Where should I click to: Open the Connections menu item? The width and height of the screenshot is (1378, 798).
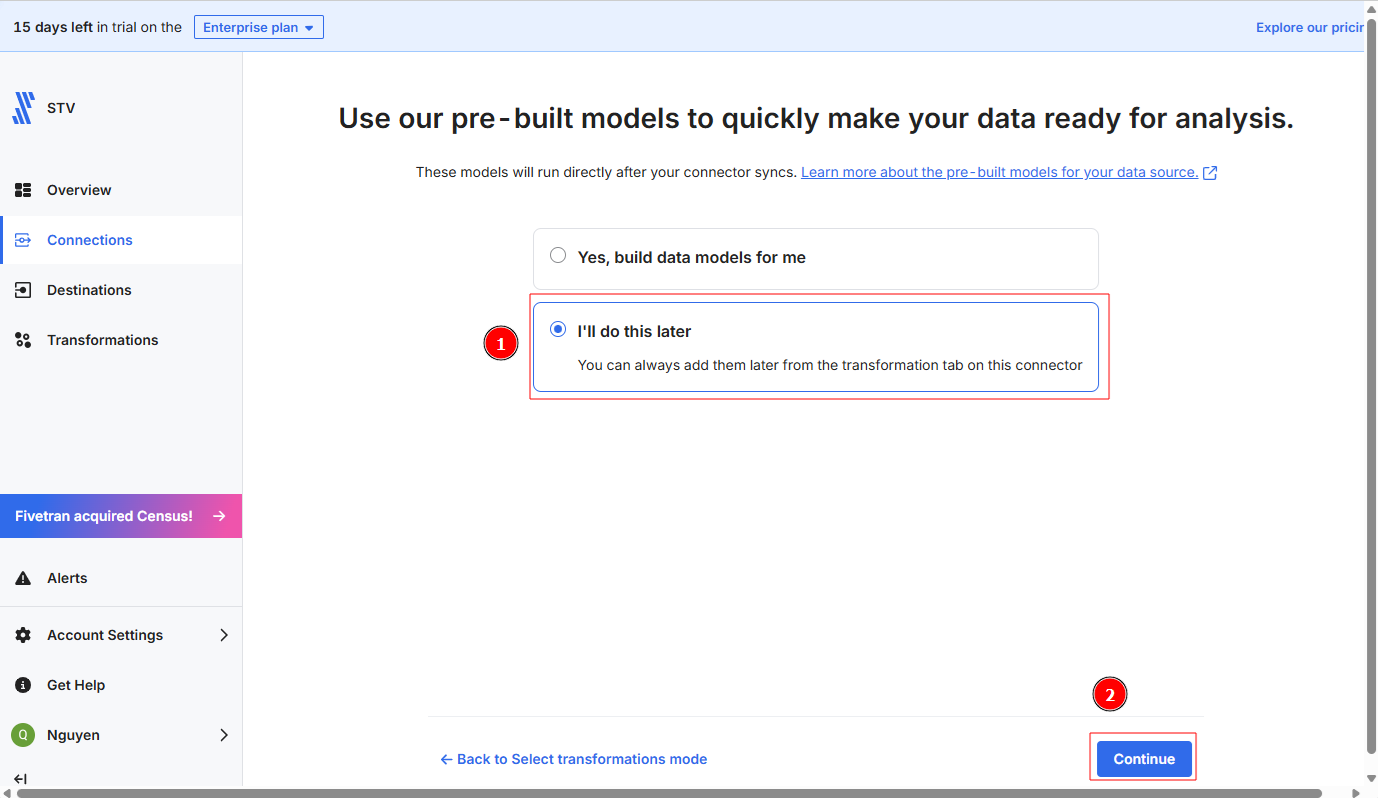tap(90, 240)
